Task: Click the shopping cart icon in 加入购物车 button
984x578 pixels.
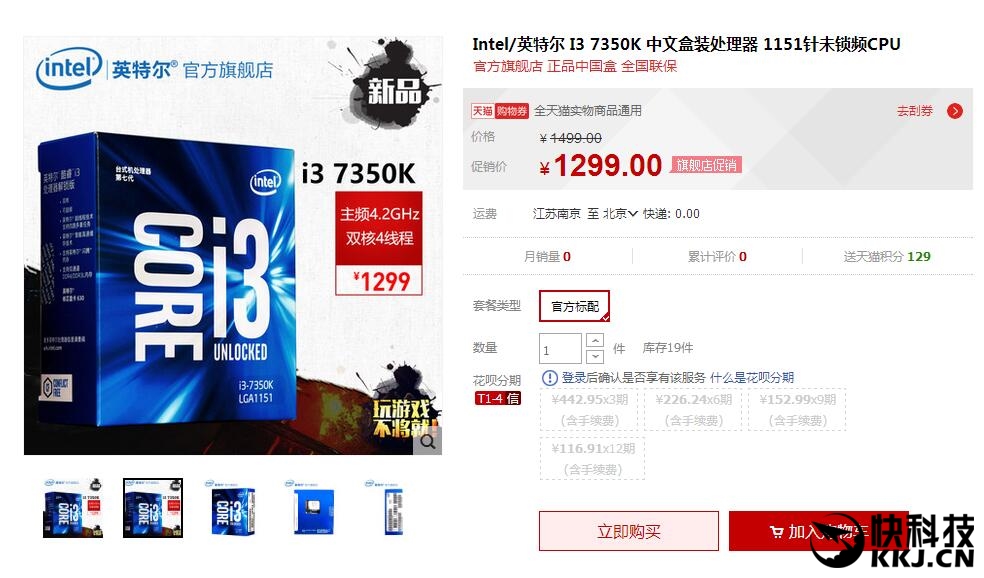Action: pos(777,532)
